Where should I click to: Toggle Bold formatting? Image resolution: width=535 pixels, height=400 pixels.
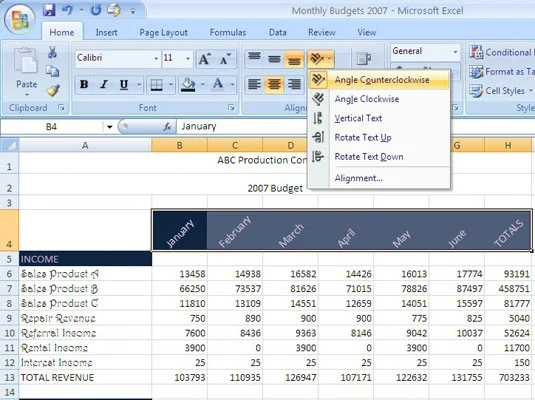coord(84,84)
